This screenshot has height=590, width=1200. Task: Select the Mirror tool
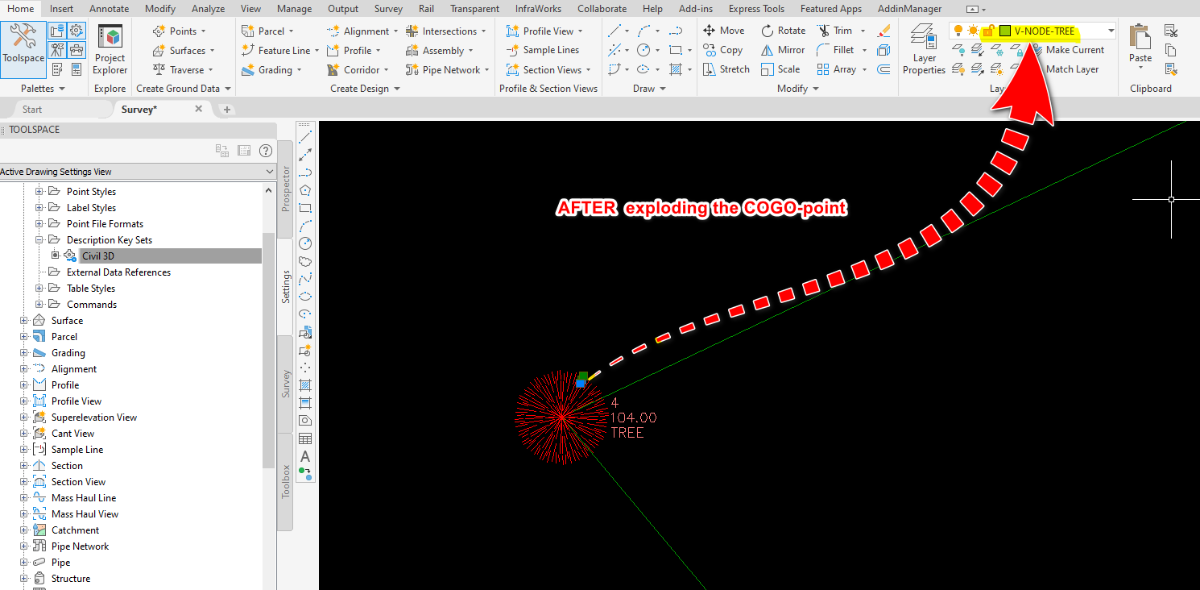[782, 50]
